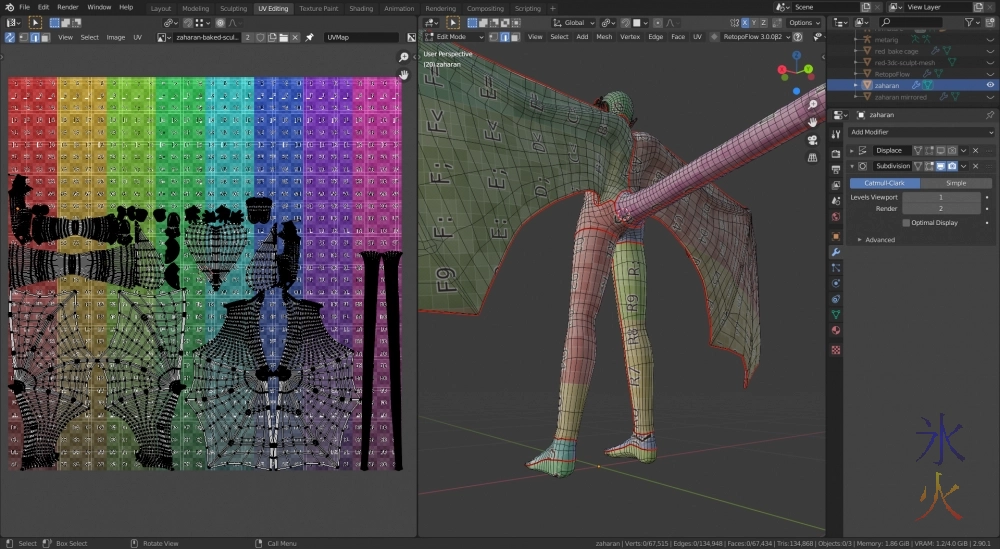Screen dimensions: 1000x549
Task: Click the Levels Viewport value field
Action: pyautogui.click(x=940, y=197)
